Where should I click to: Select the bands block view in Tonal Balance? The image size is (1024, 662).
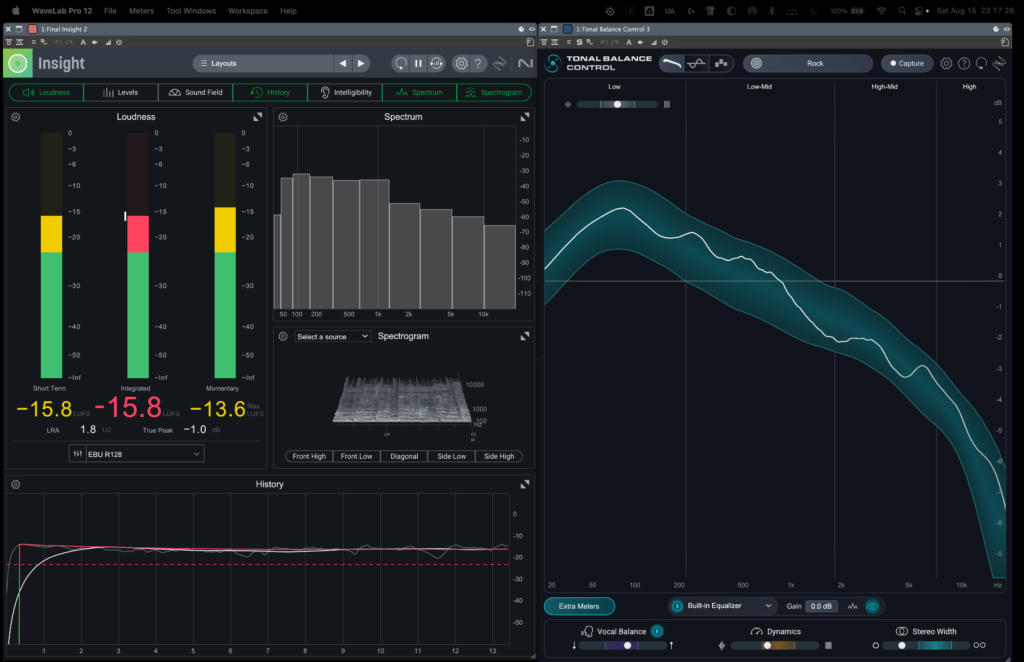pyautogui.click(x=721, y=63)
